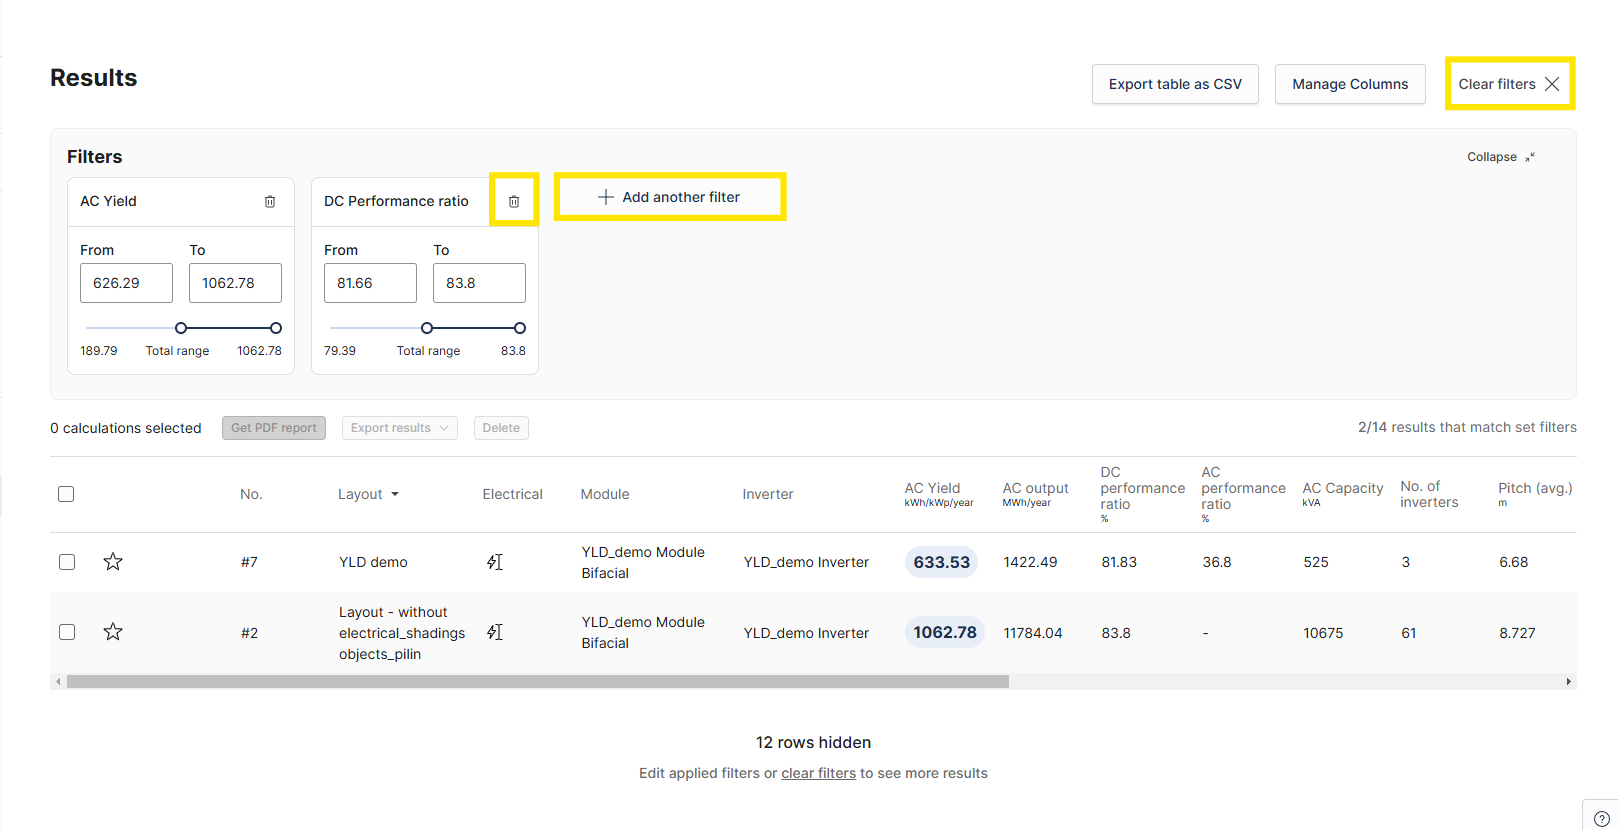This screenshot has height=830, width=1618.
Task: Click the horizontal table scrollbar
Action: click(538, 681)
